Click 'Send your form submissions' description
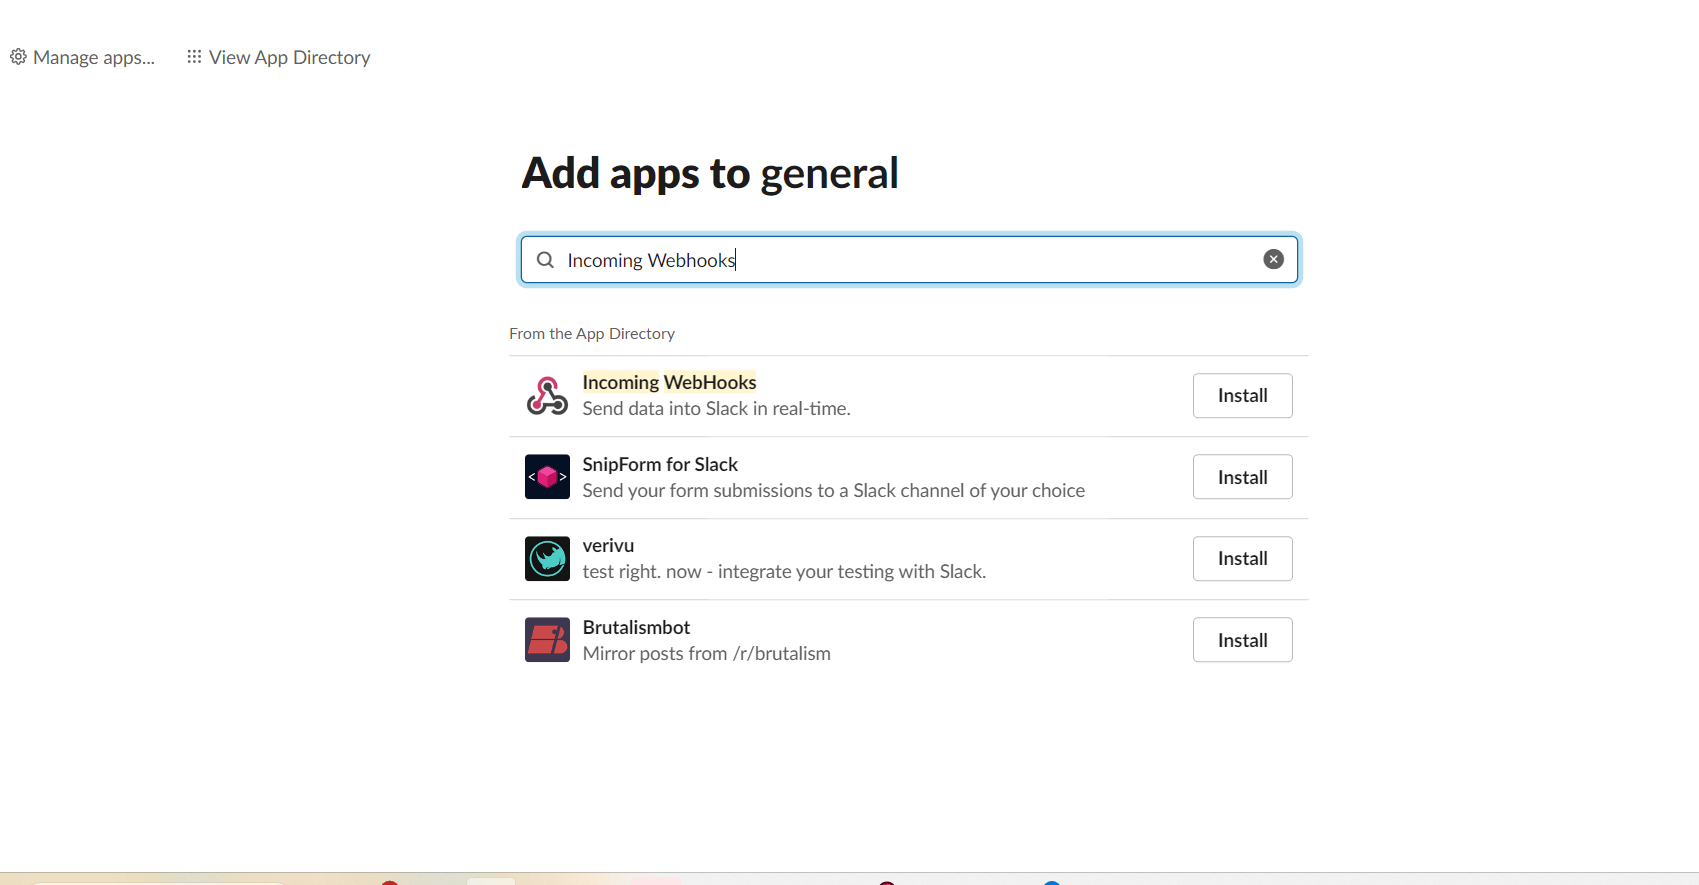This screenshot has height=885, width=1699. click(x=833, y=491)
